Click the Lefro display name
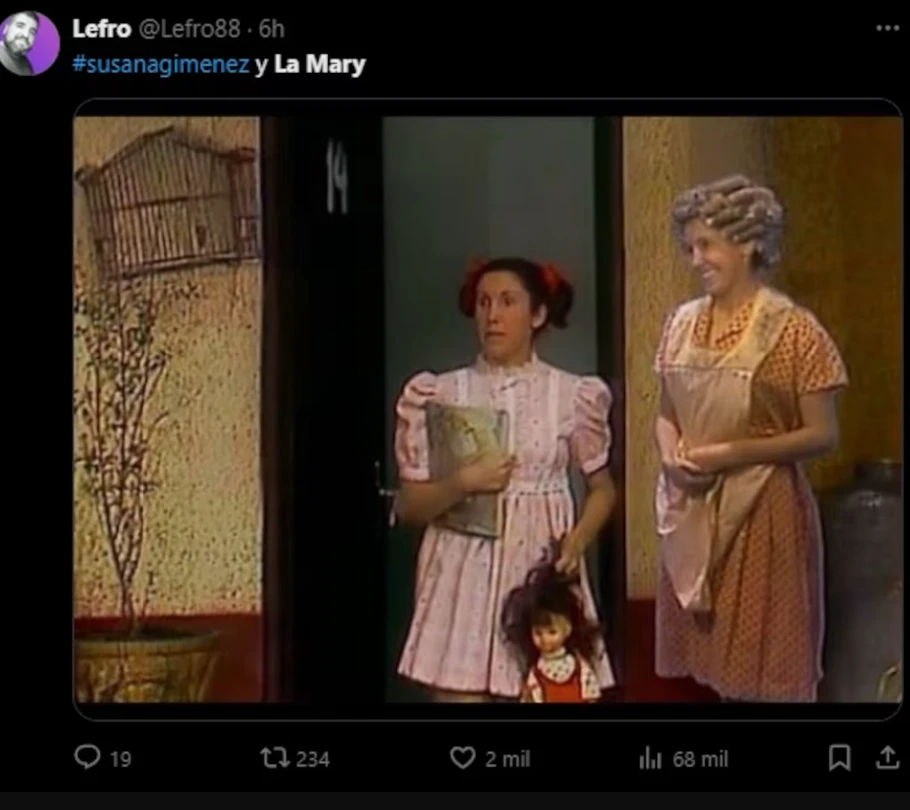 click(102, 28)
